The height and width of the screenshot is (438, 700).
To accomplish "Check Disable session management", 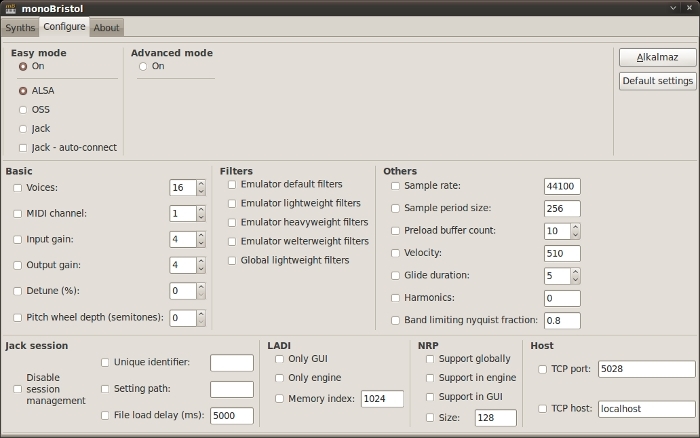I will (x=17, y=388).
